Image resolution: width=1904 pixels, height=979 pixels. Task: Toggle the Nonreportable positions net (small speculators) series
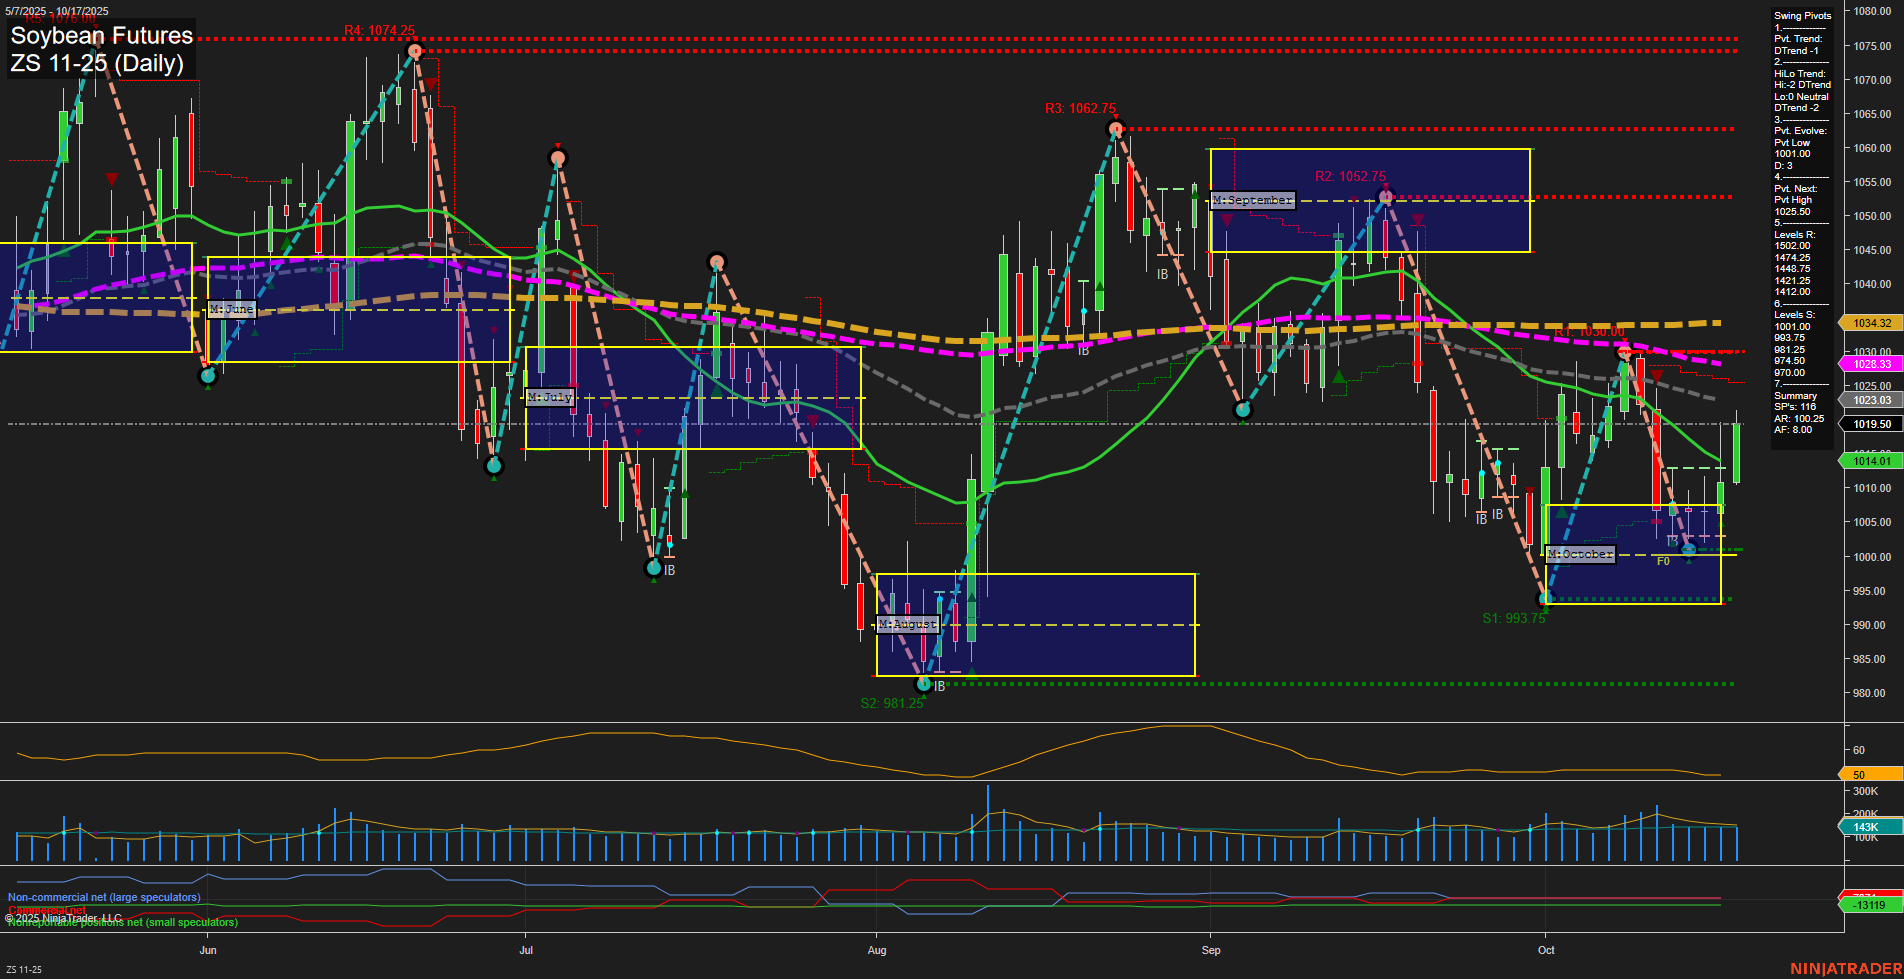(120, 922)
